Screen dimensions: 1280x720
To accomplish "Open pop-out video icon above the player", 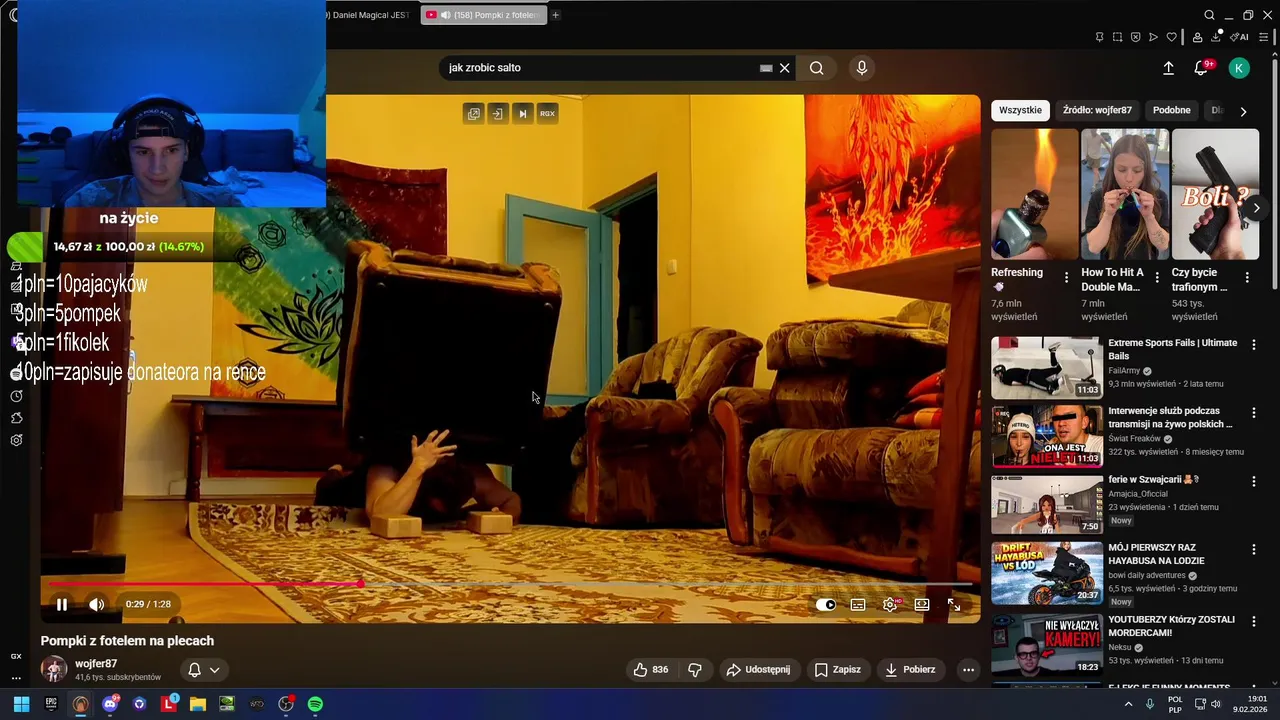I will point(474,114).
